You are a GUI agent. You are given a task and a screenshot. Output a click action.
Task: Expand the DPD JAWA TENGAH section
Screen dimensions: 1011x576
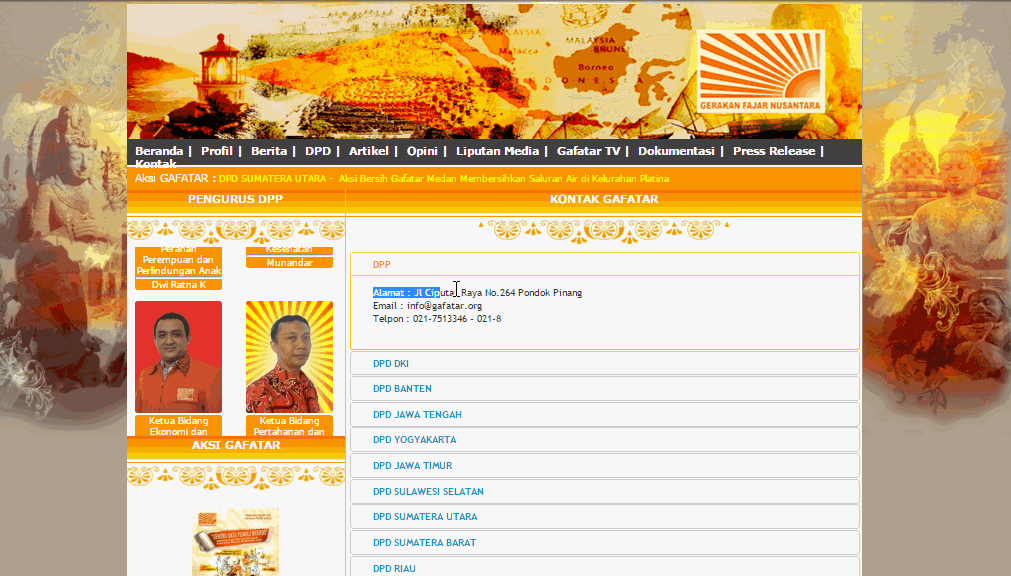click(x=605, y=414)
